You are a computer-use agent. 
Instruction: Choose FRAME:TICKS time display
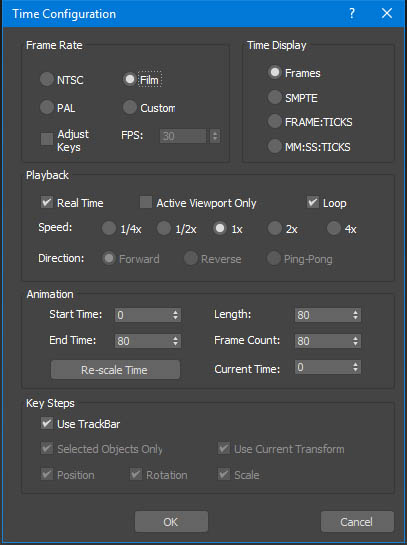(x=275, y=122)
